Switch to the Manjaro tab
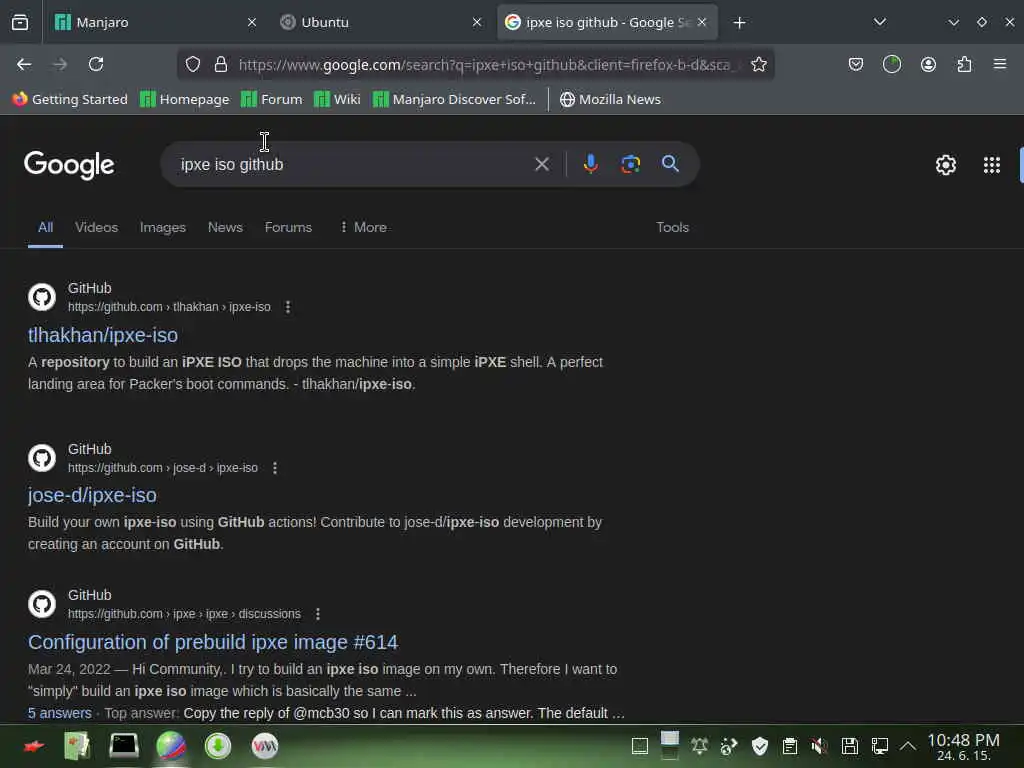The height and width of the screenshot is (768, 1024). pos(153,22)
